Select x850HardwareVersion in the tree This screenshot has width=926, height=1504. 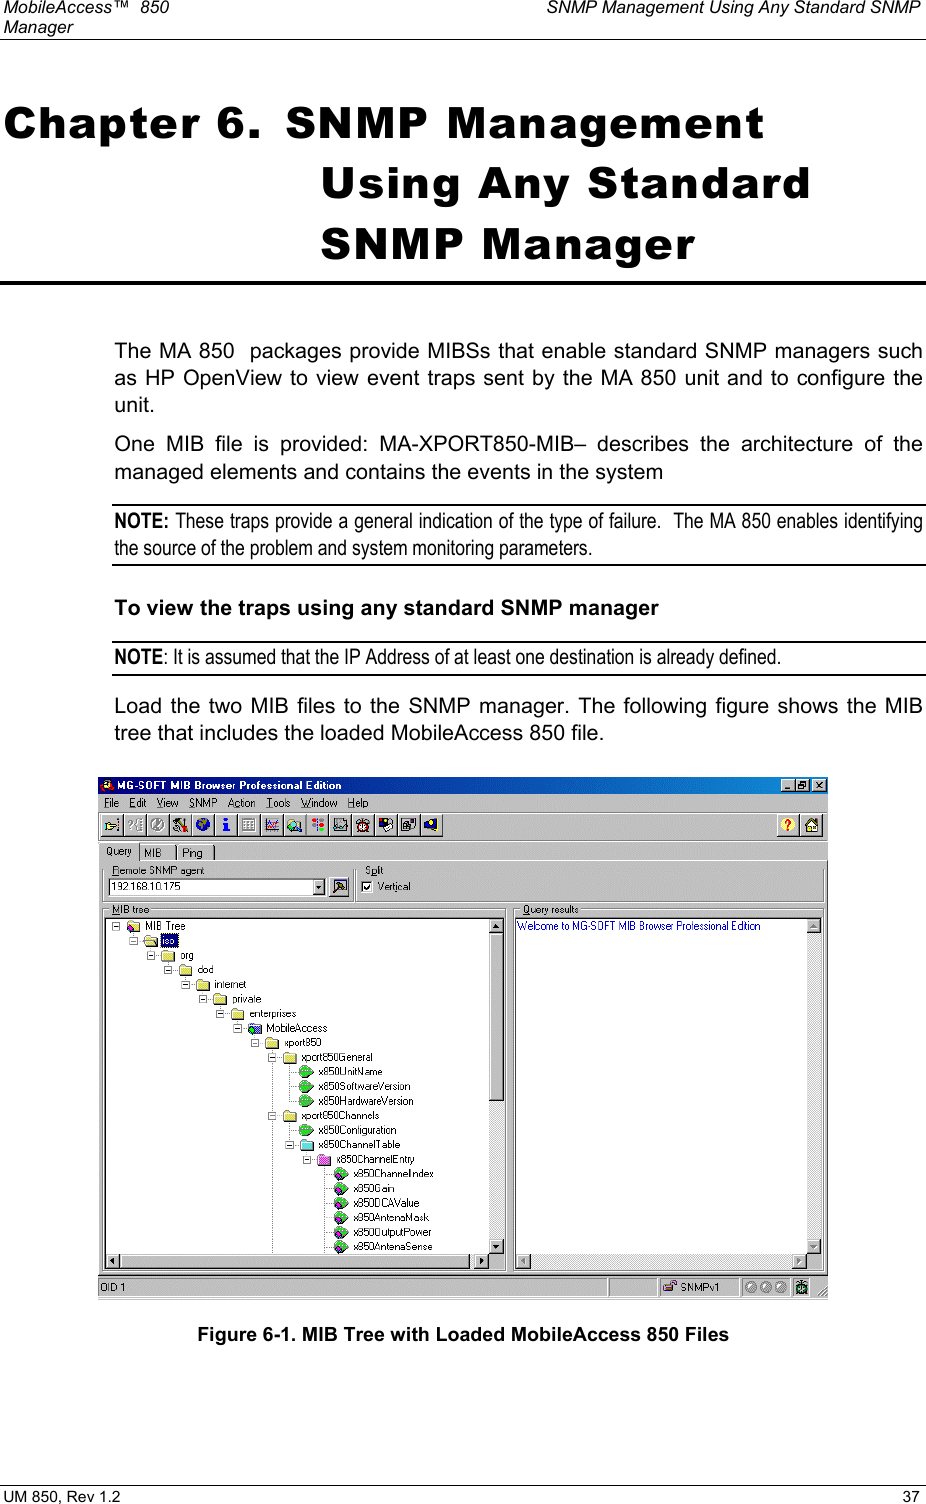pos(366,1101)
